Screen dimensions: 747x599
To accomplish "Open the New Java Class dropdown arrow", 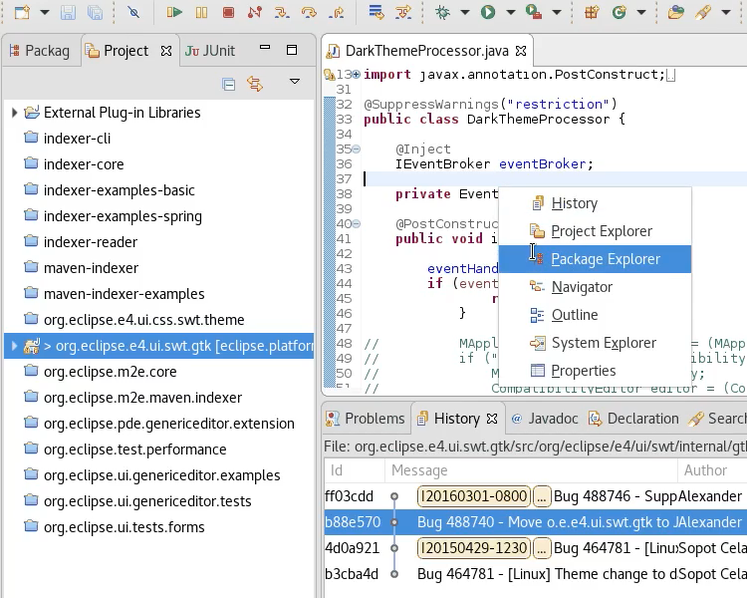I will coord(642,12).
